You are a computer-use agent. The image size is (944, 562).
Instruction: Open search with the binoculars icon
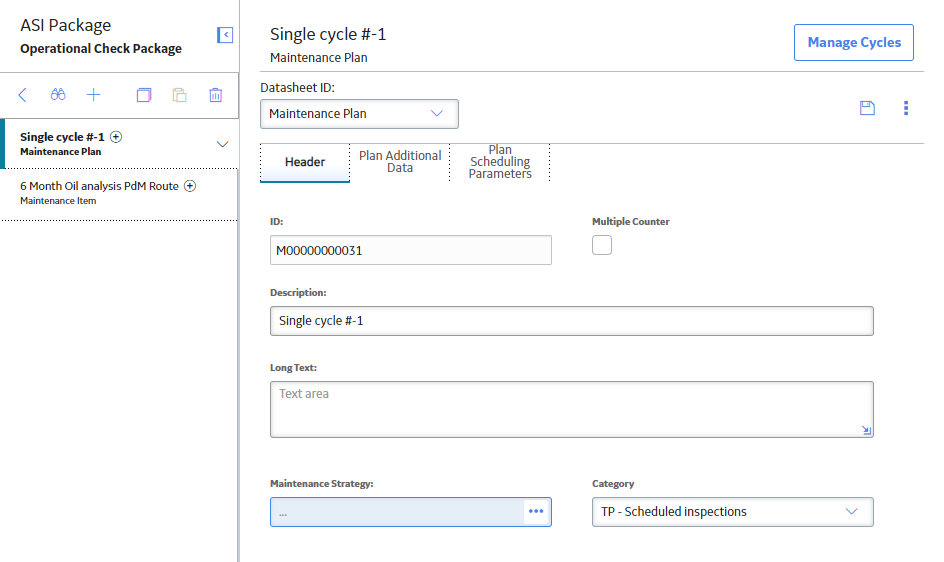[x=58, y=95]
